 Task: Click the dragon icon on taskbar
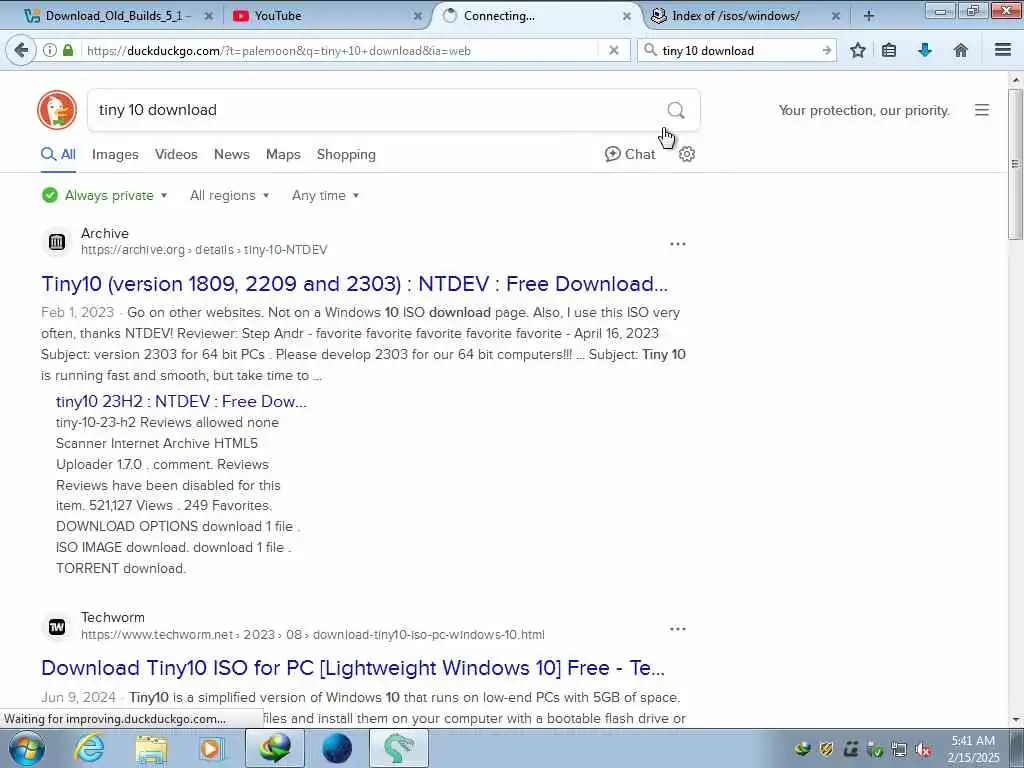coord(399,748)
